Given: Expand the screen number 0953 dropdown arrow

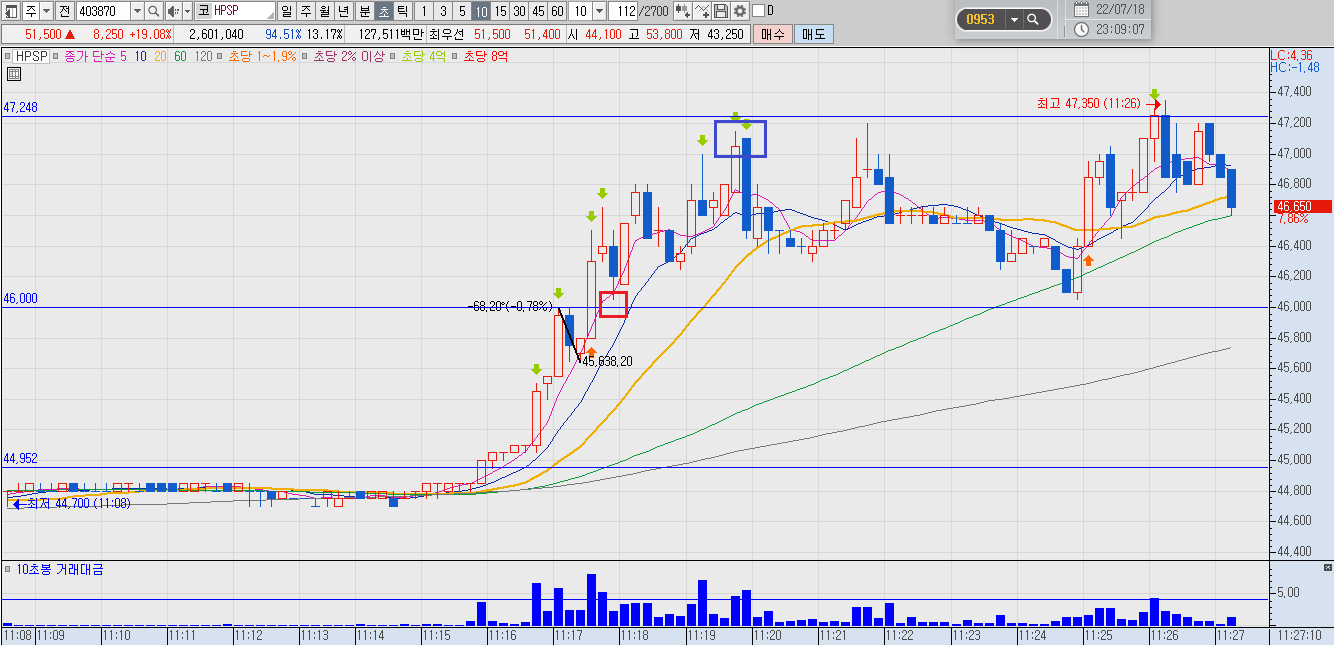Looking at the screenshot, I should (x=1014, y=19).
